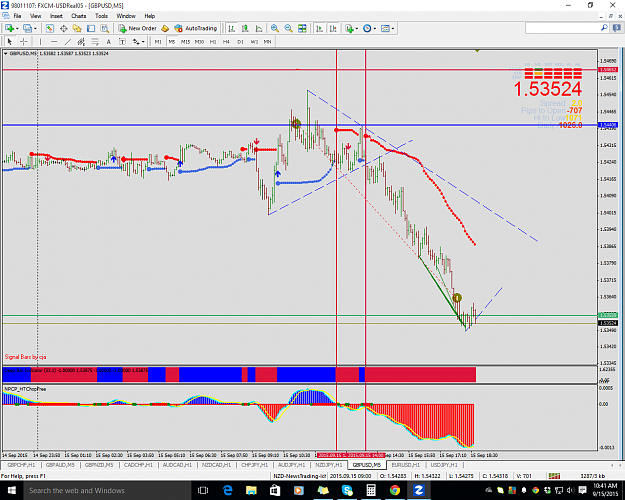
Task: Open the Tools menu
Action: point(101,16)
